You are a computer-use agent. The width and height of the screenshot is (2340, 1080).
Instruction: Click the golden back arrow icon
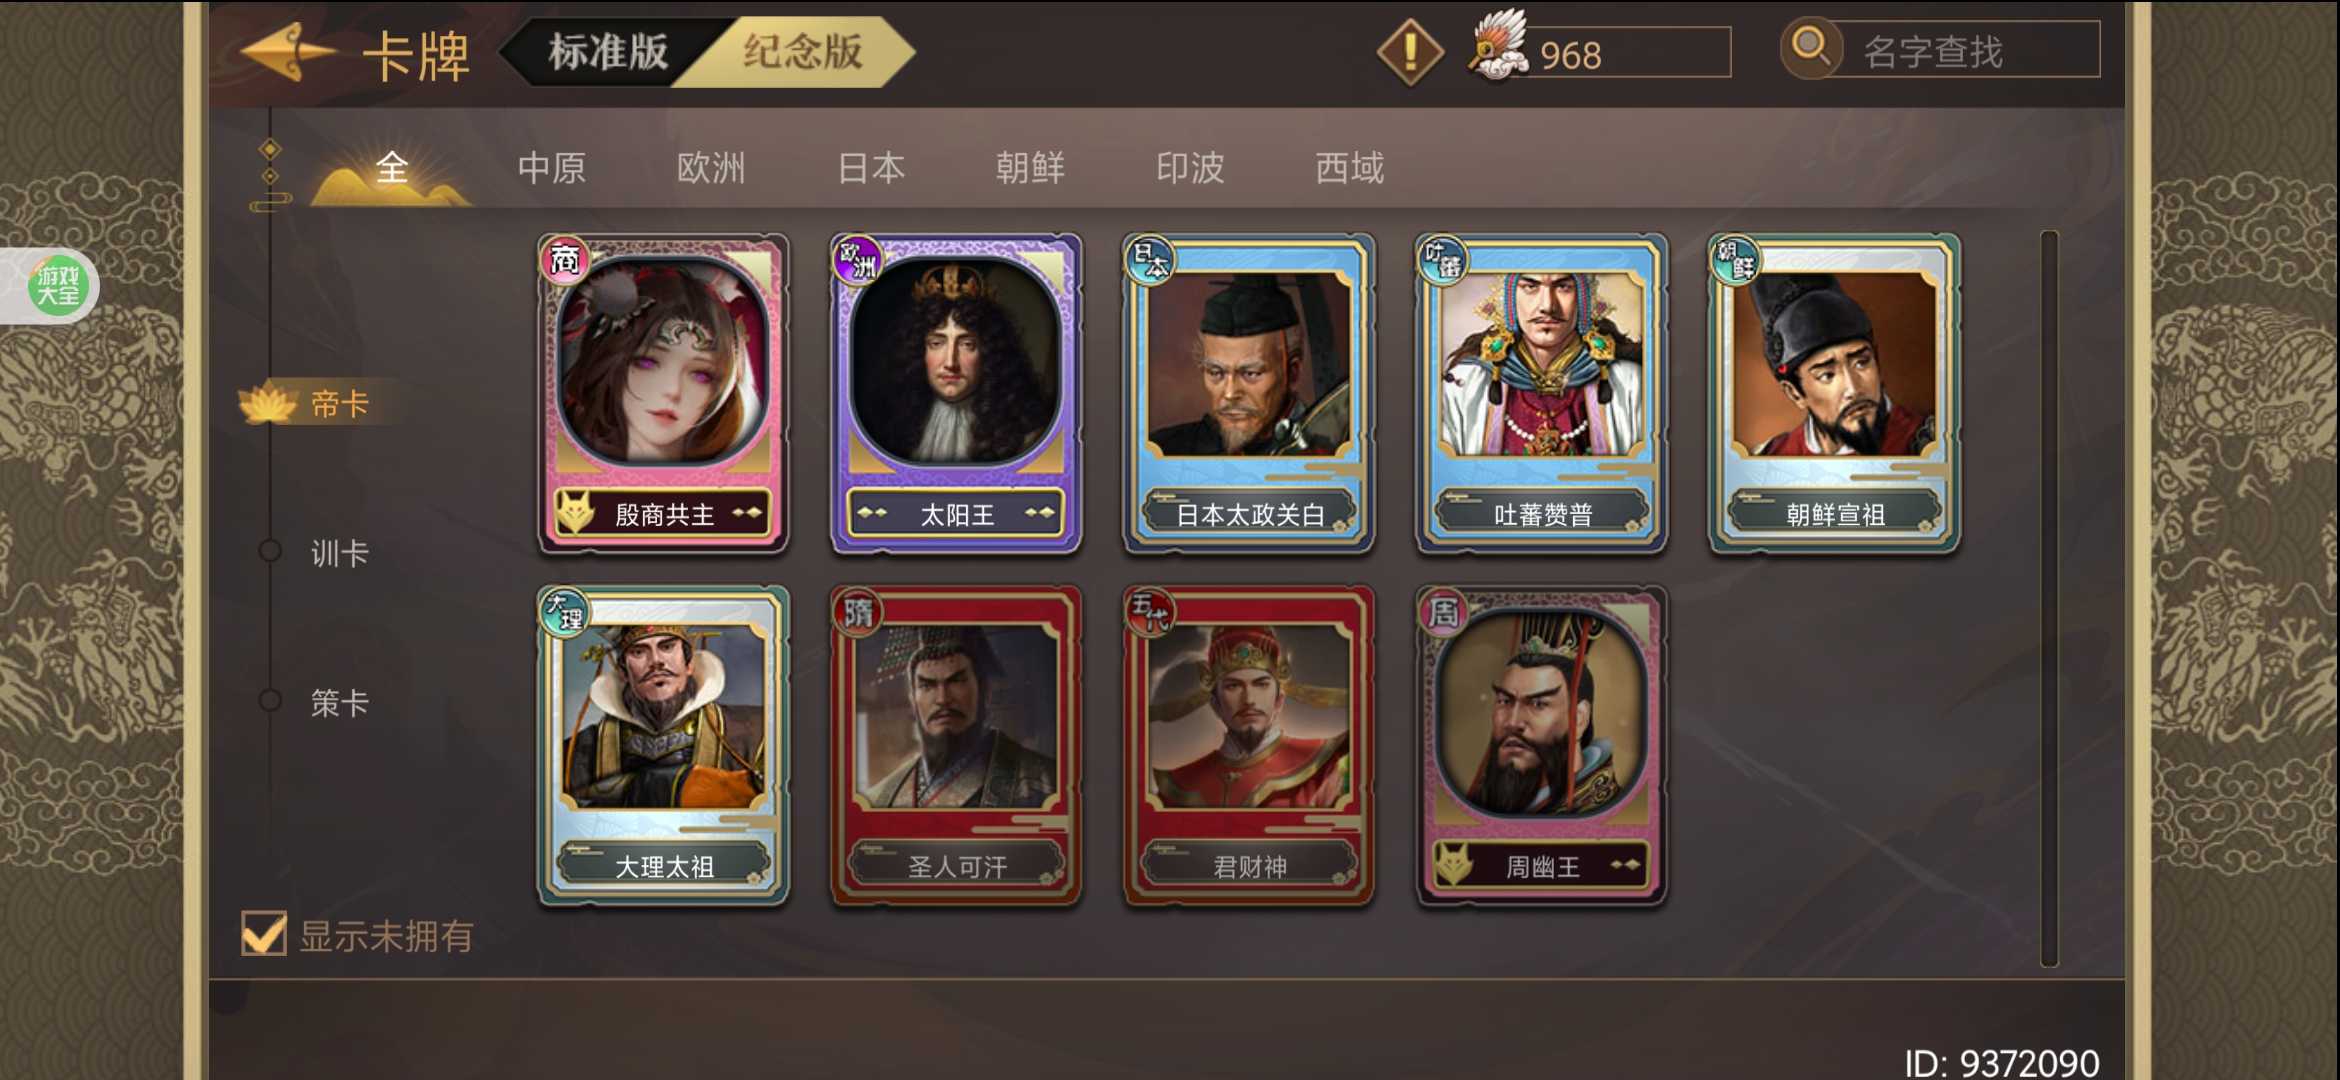click(x=287, y=52)
